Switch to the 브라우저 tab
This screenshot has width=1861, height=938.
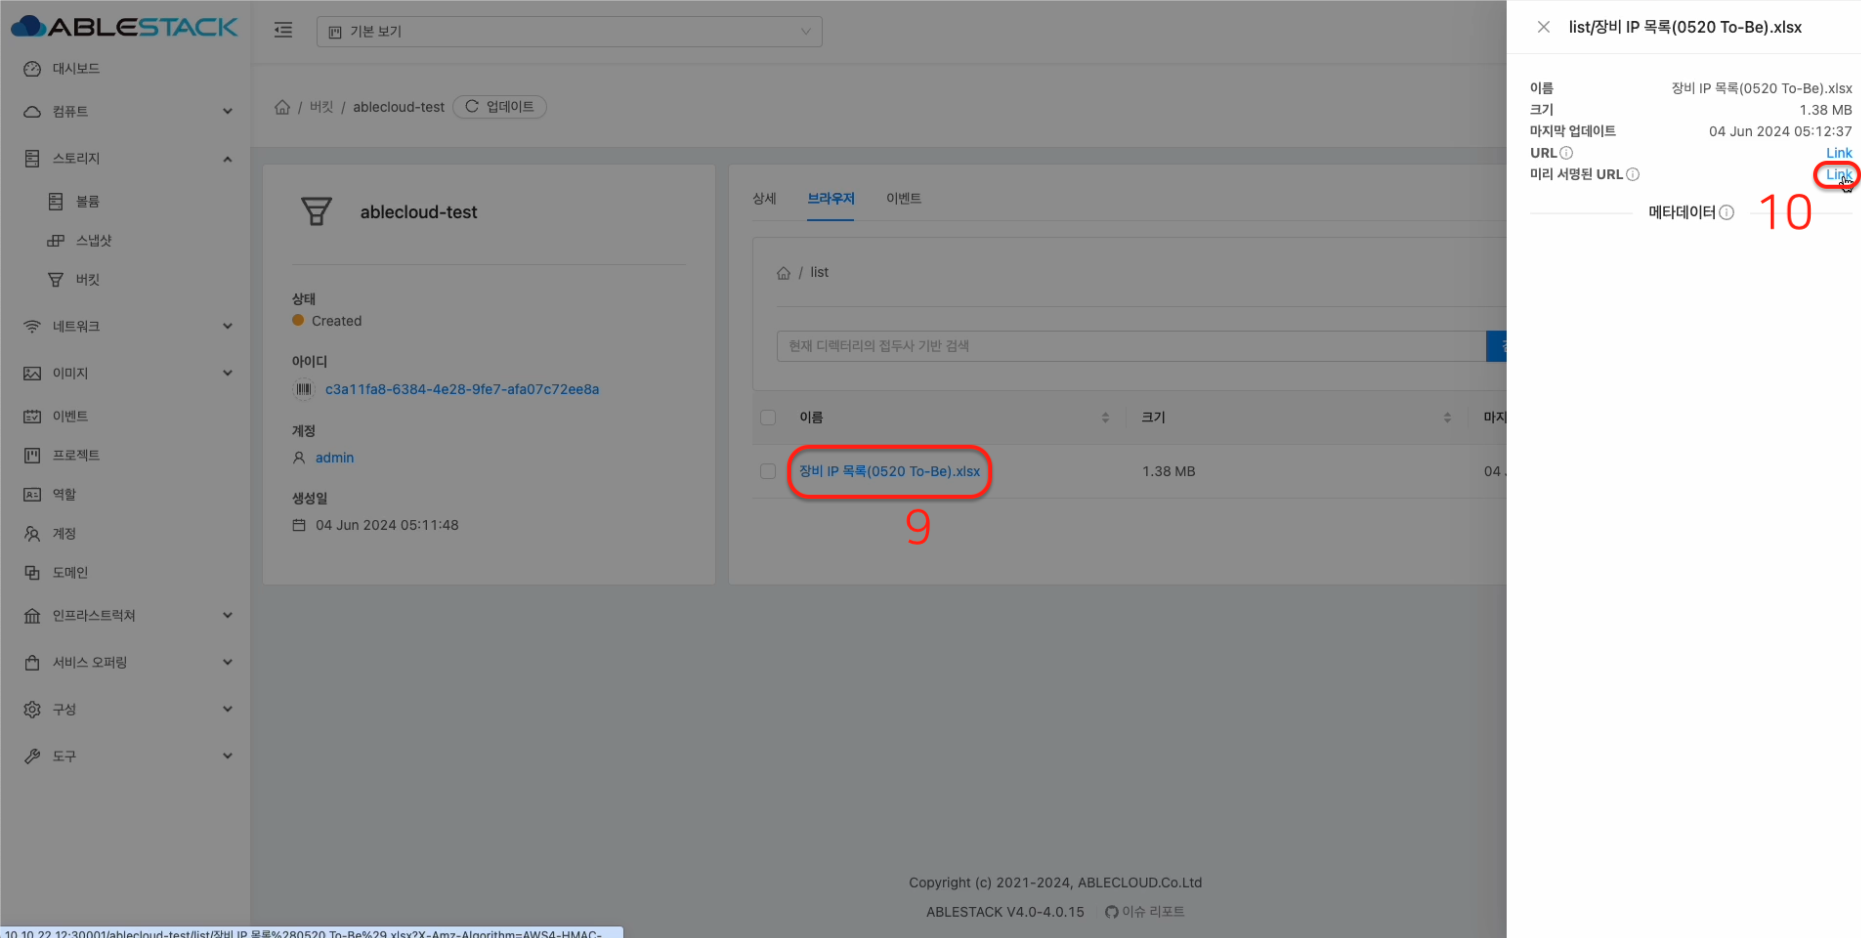tap(831, 199)
